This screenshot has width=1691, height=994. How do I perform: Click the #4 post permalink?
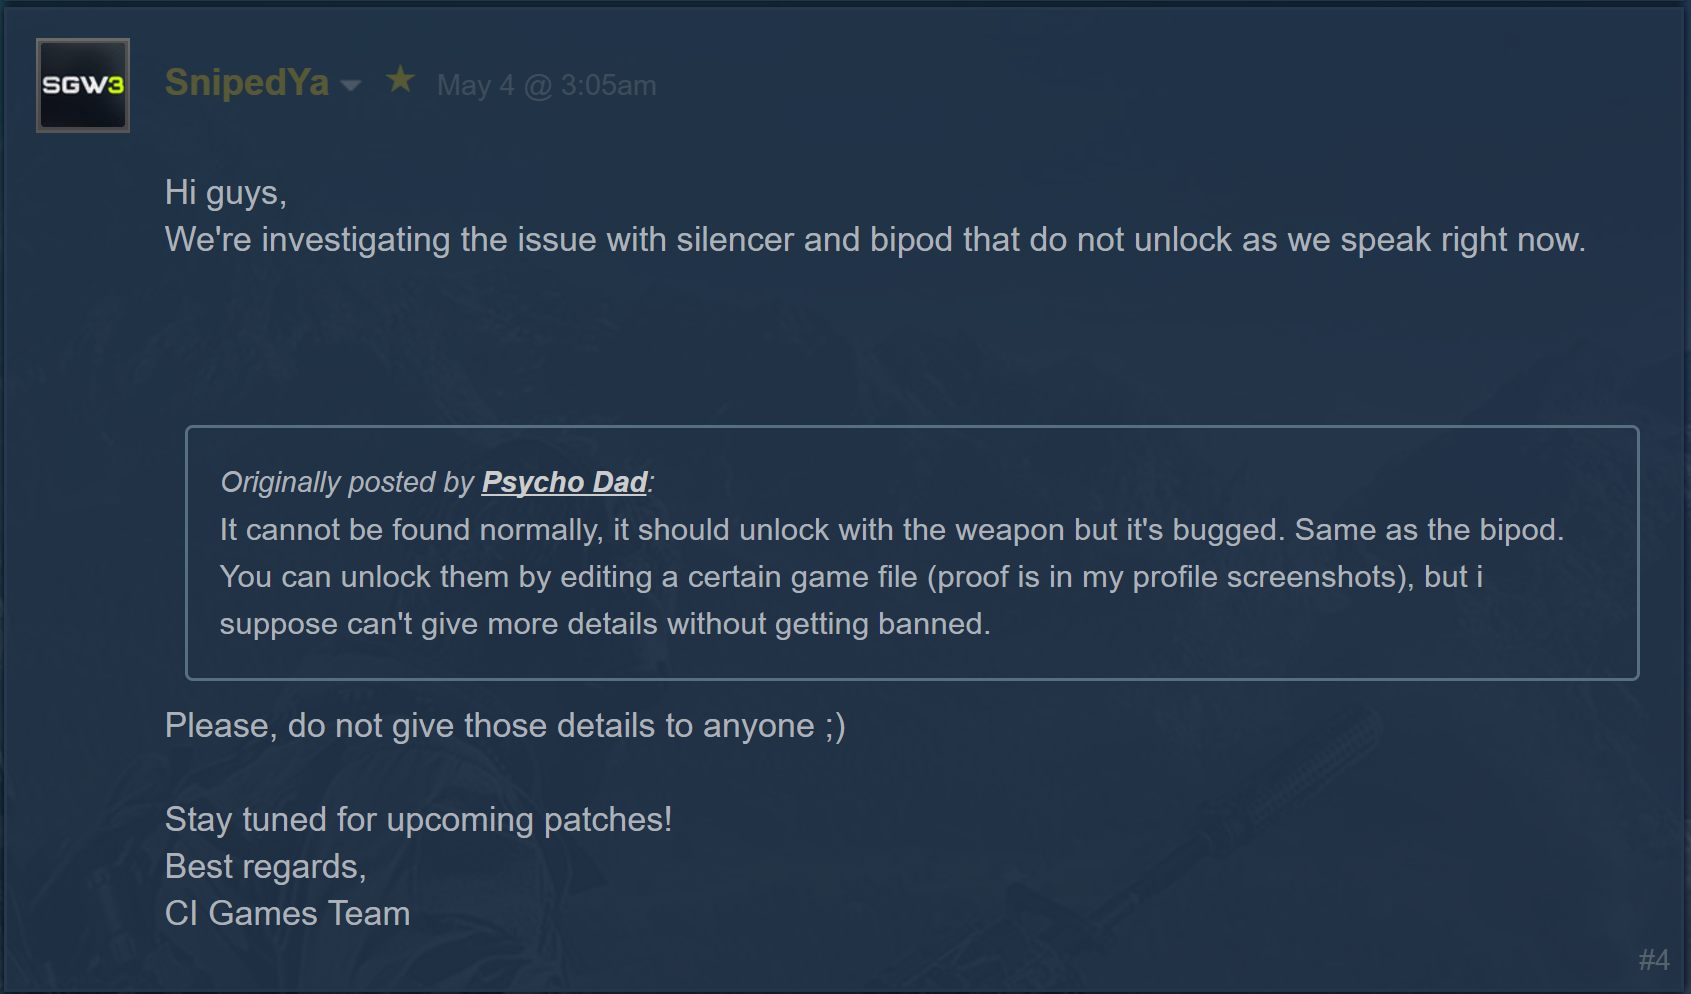(1653, 960)
